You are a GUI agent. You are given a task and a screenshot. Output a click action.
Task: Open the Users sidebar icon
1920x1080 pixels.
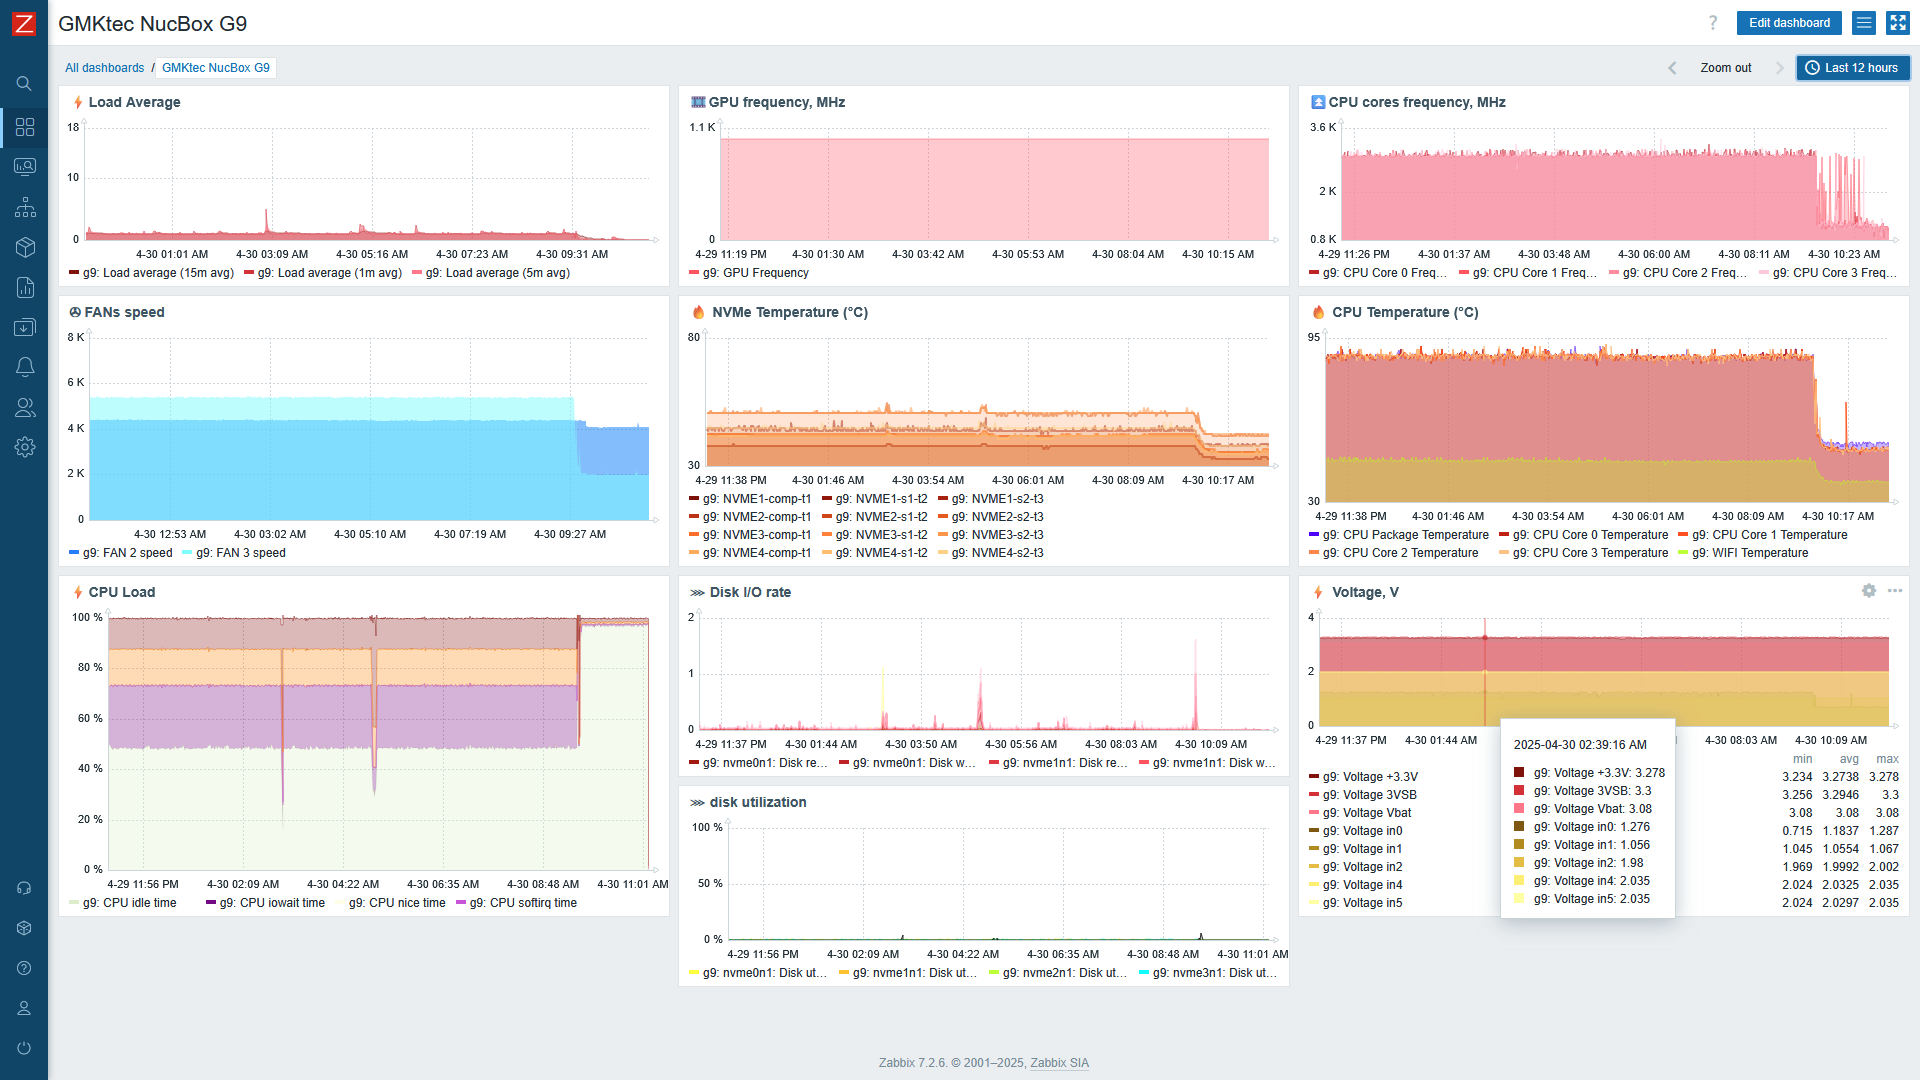pyautogui.click(x=25, y=407)
